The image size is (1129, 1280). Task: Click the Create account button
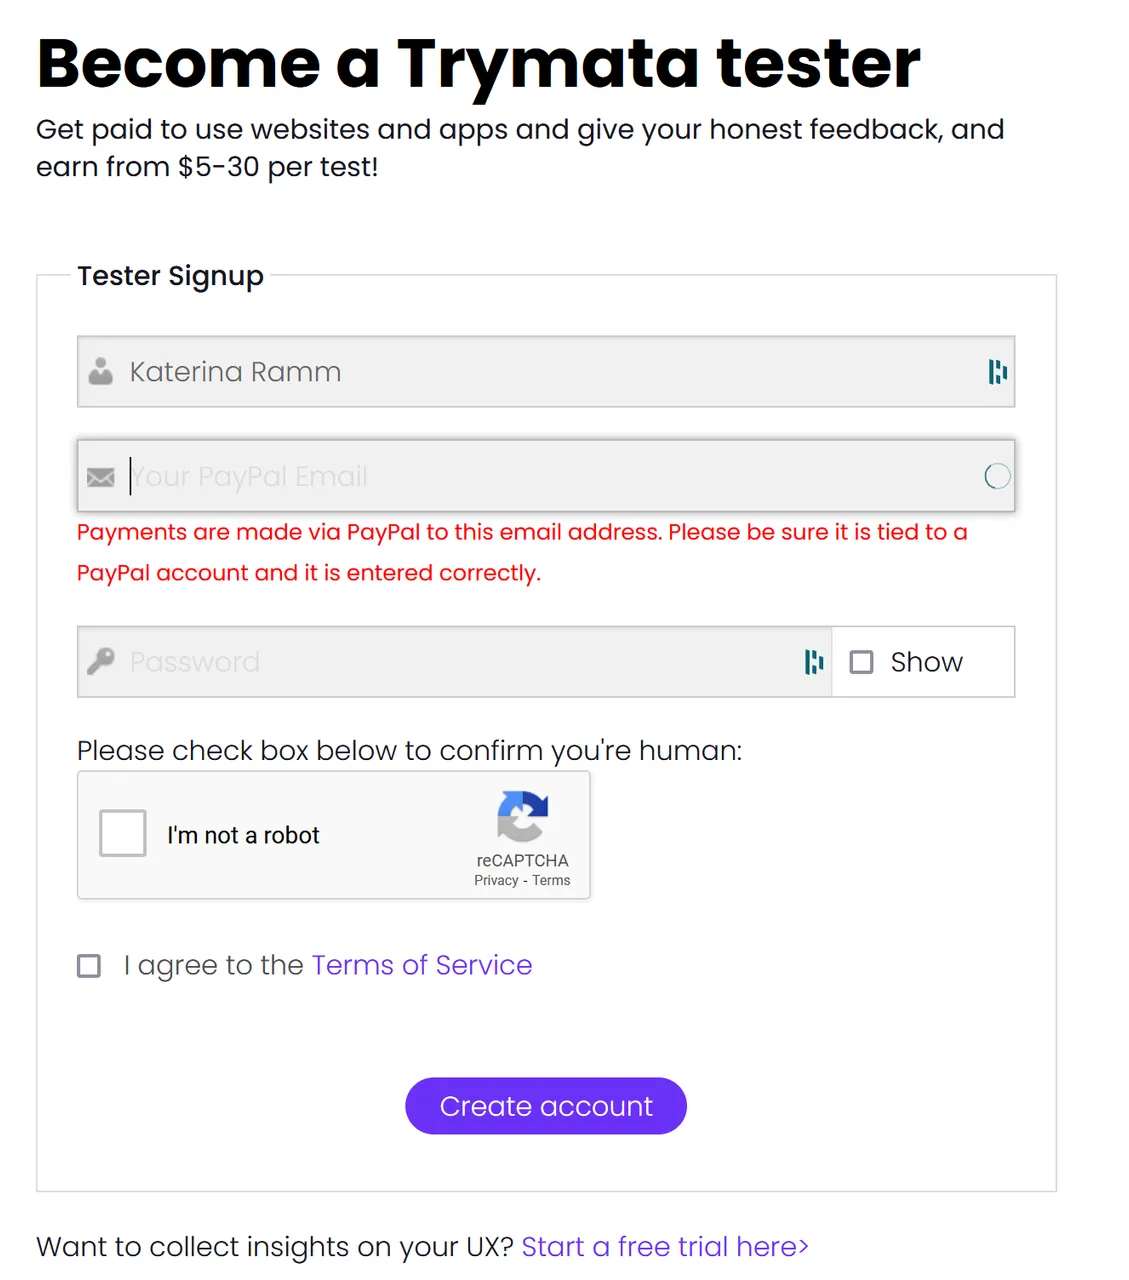546,1106
